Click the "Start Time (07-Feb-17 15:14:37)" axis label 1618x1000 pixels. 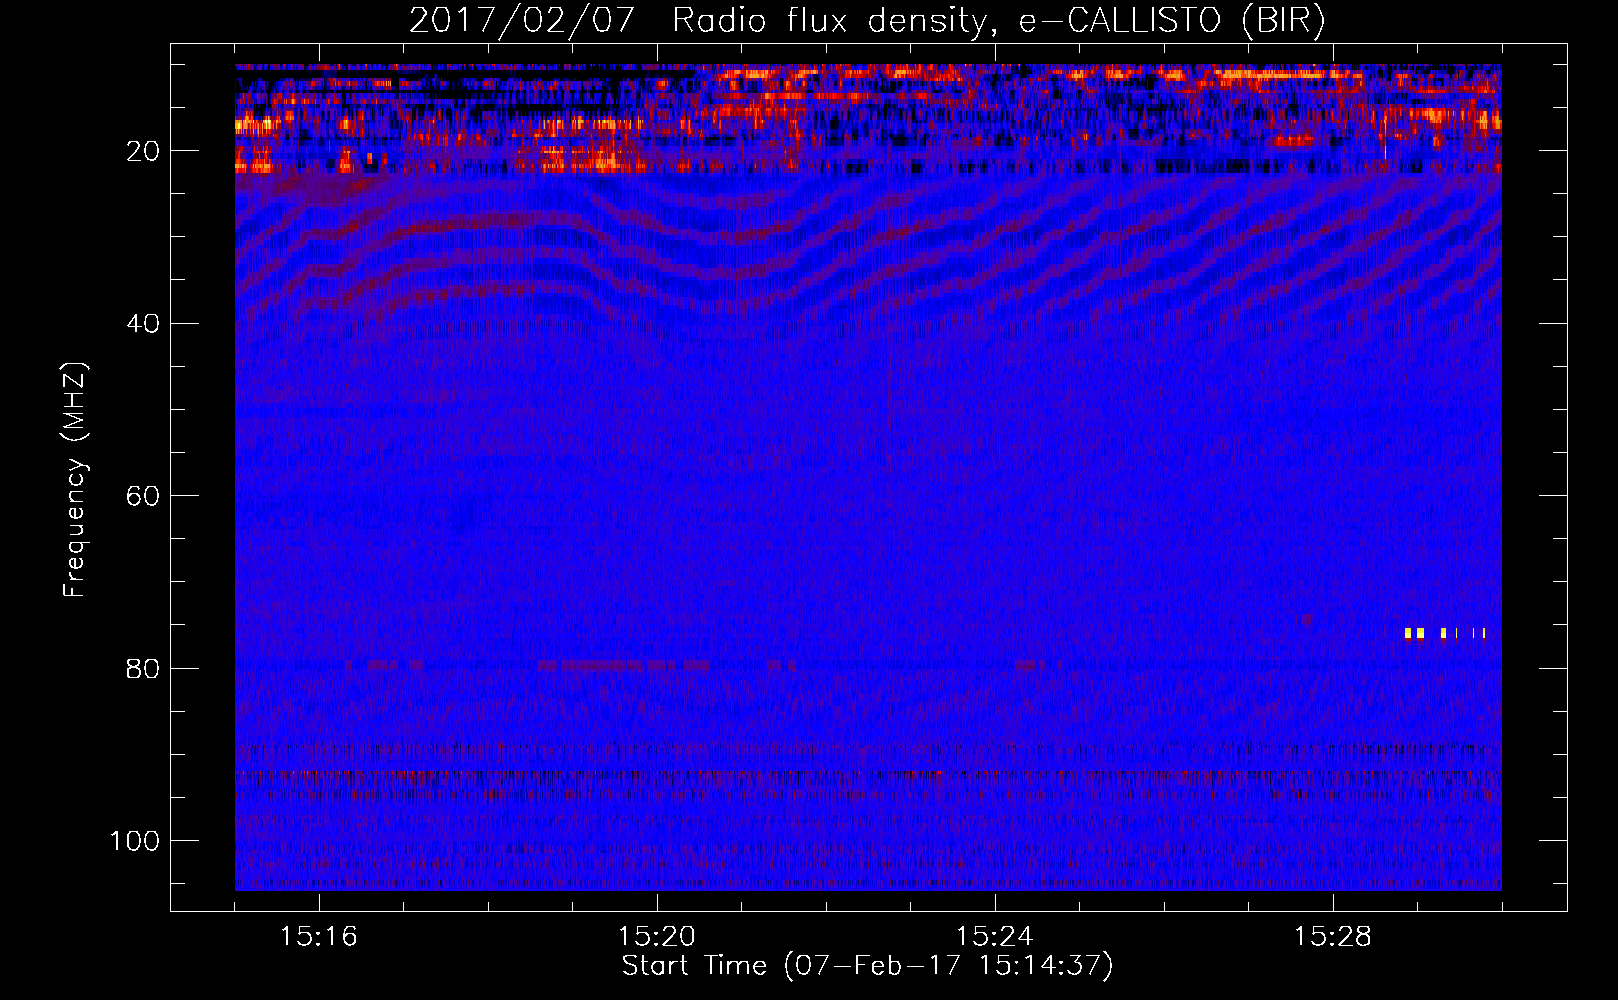[x=867, y=966]
